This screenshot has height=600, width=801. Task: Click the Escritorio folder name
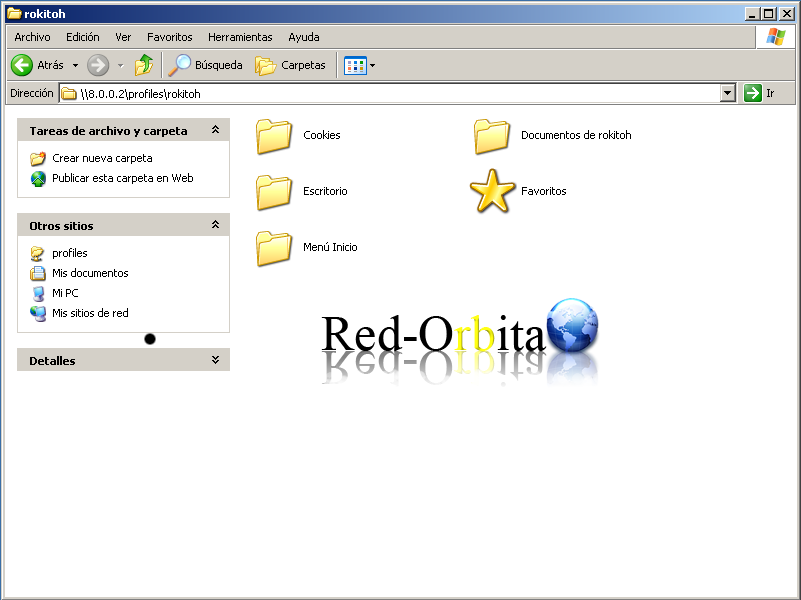(325, 191)
